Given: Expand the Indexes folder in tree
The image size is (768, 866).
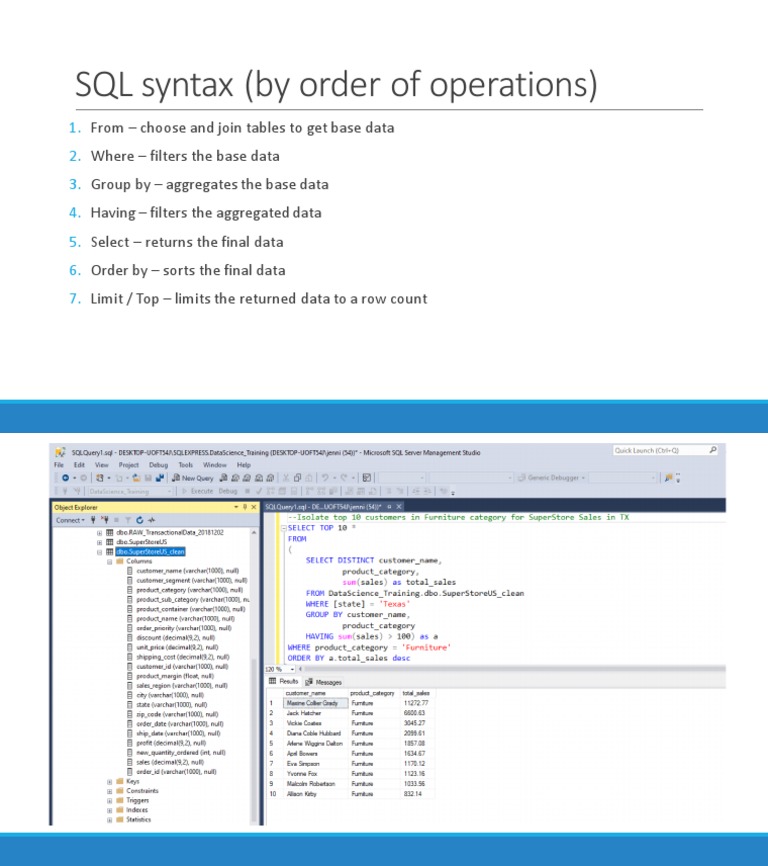Looking at the screenshot, I should pos(110,810).
